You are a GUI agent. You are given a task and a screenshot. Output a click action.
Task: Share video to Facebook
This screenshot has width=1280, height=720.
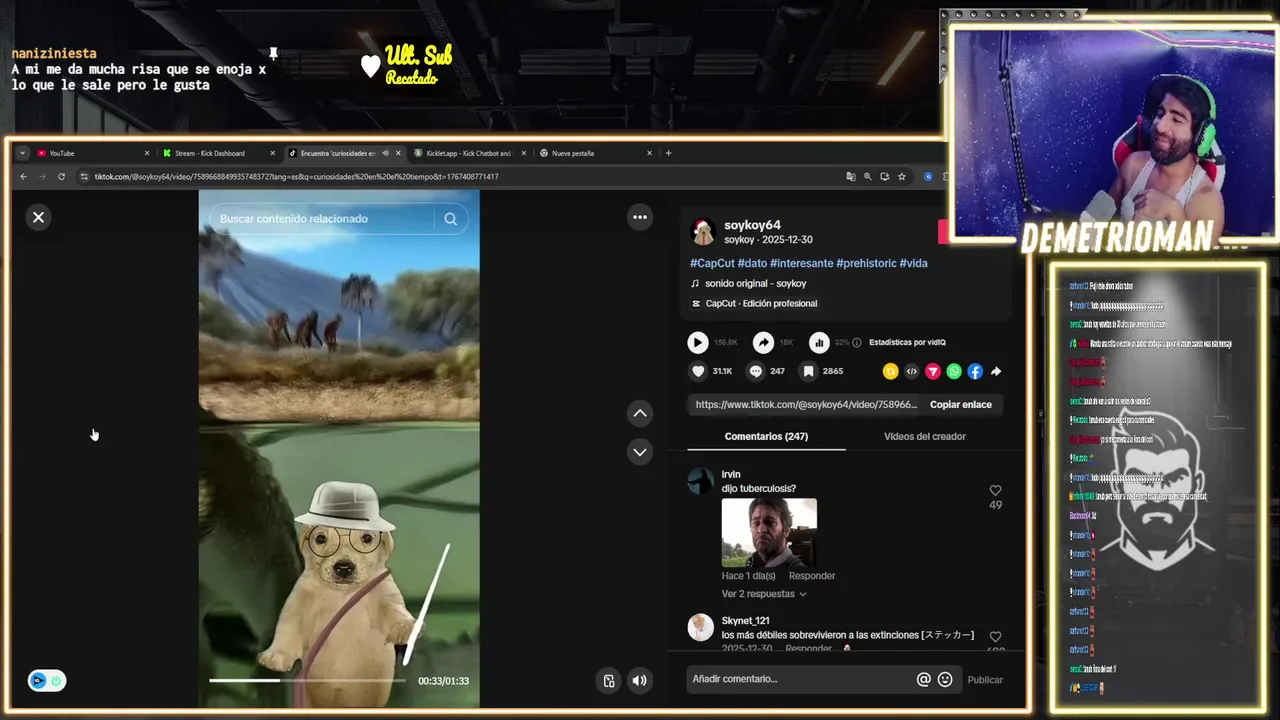975,371
